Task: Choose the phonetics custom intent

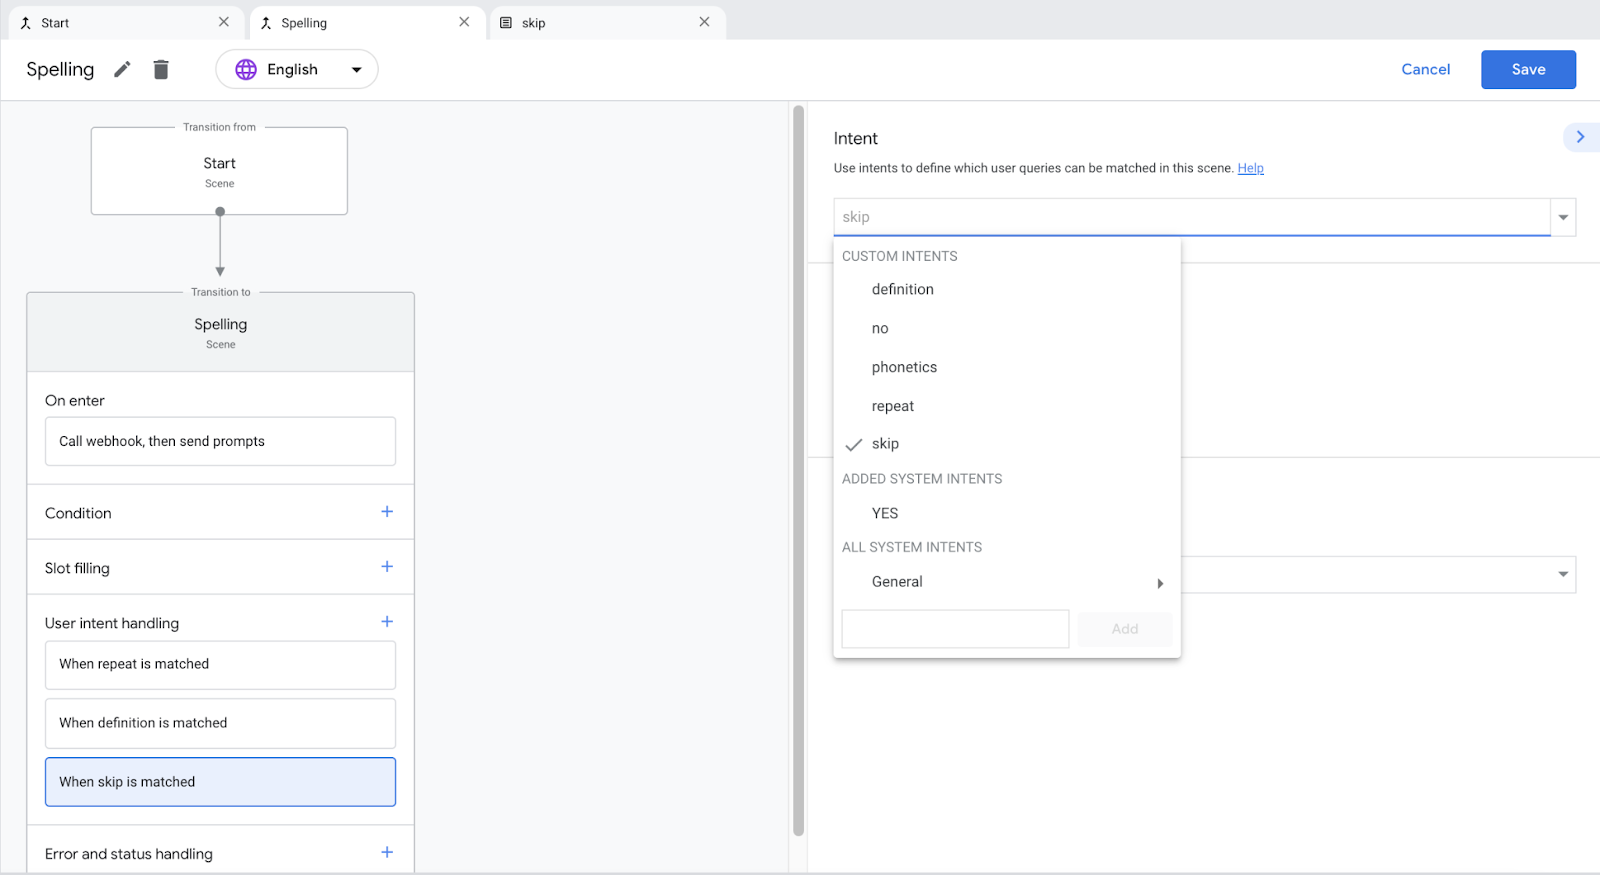Action: [904, 367]
